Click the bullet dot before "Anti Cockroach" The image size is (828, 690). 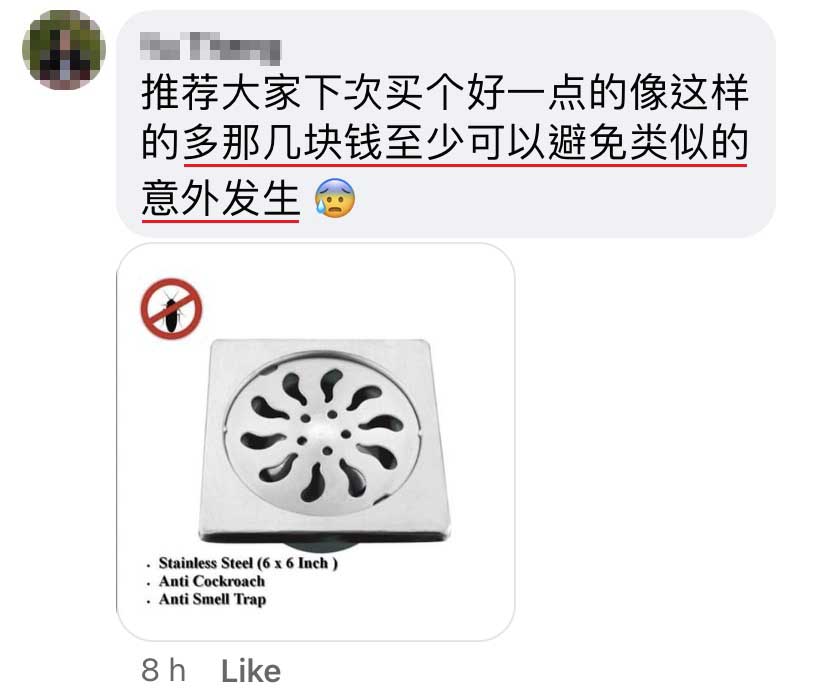tap(148, 584)
